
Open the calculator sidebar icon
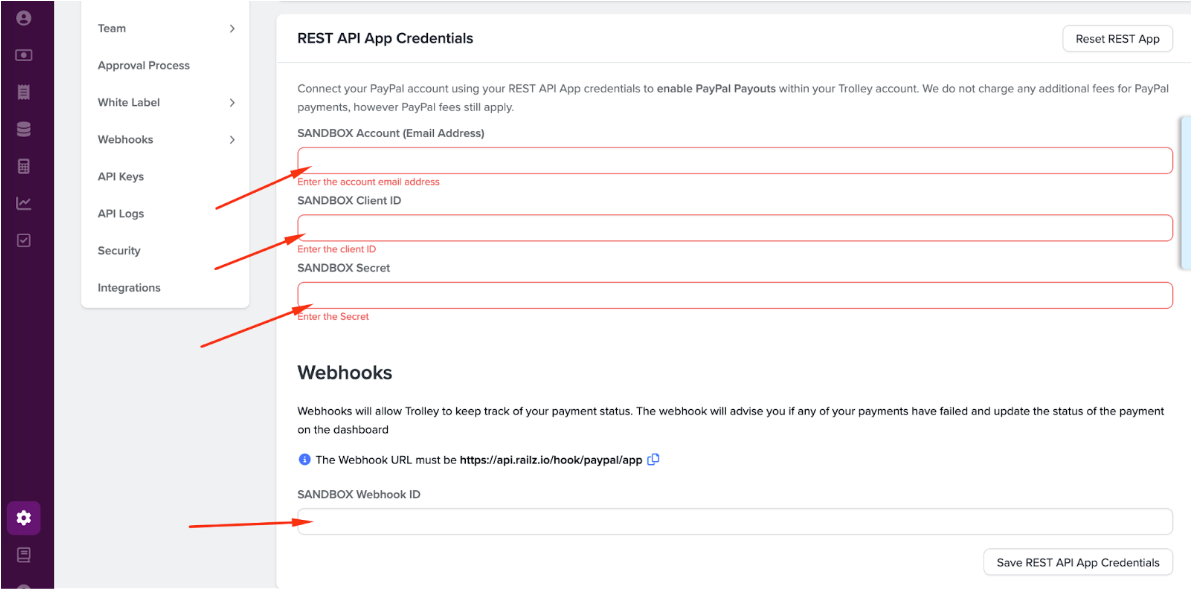24,166
